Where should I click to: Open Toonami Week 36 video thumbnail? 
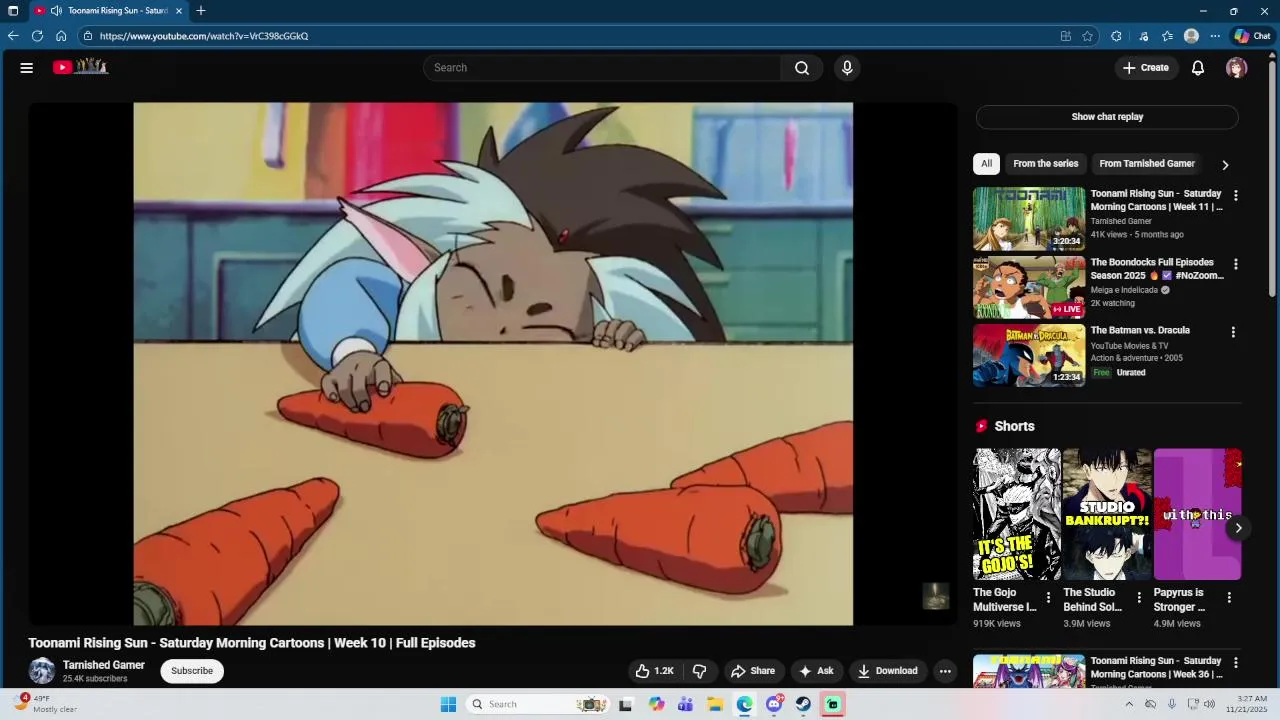(1029, 671)
